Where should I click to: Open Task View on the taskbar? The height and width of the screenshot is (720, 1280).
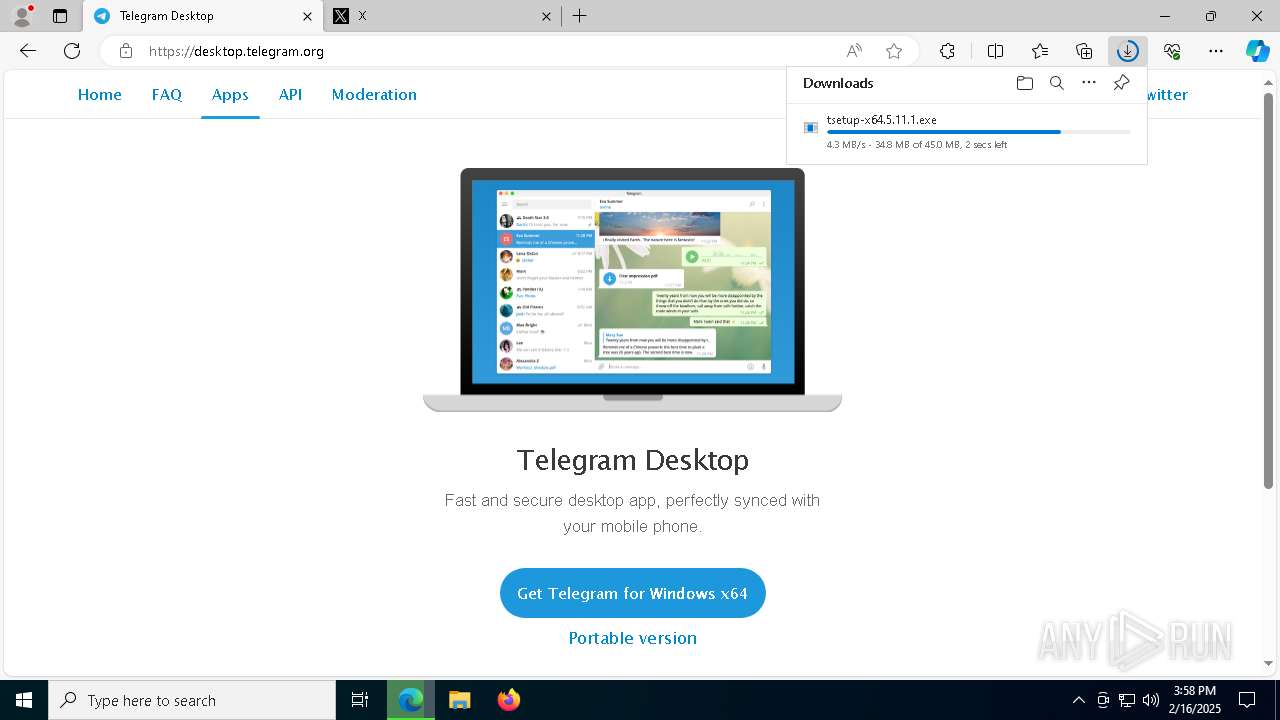click(360, 700)
